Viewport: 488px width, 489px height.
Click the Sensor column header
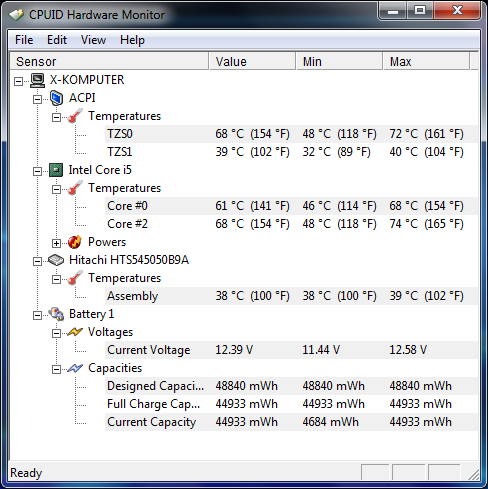point(109,61)
